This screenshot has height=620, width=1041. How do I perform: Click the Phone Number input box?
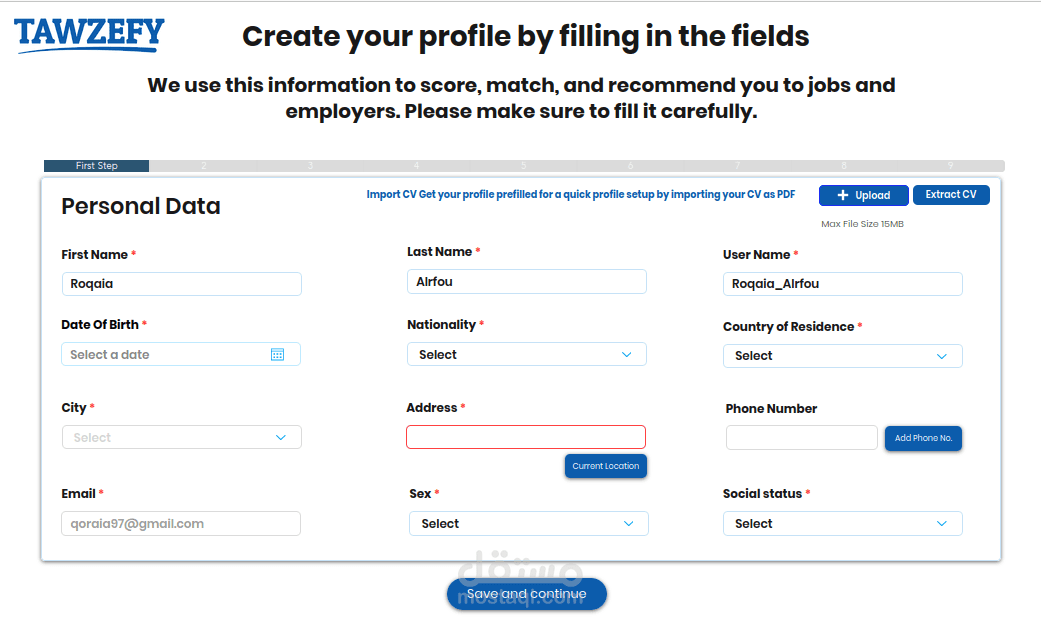click(x=801, y=437)
